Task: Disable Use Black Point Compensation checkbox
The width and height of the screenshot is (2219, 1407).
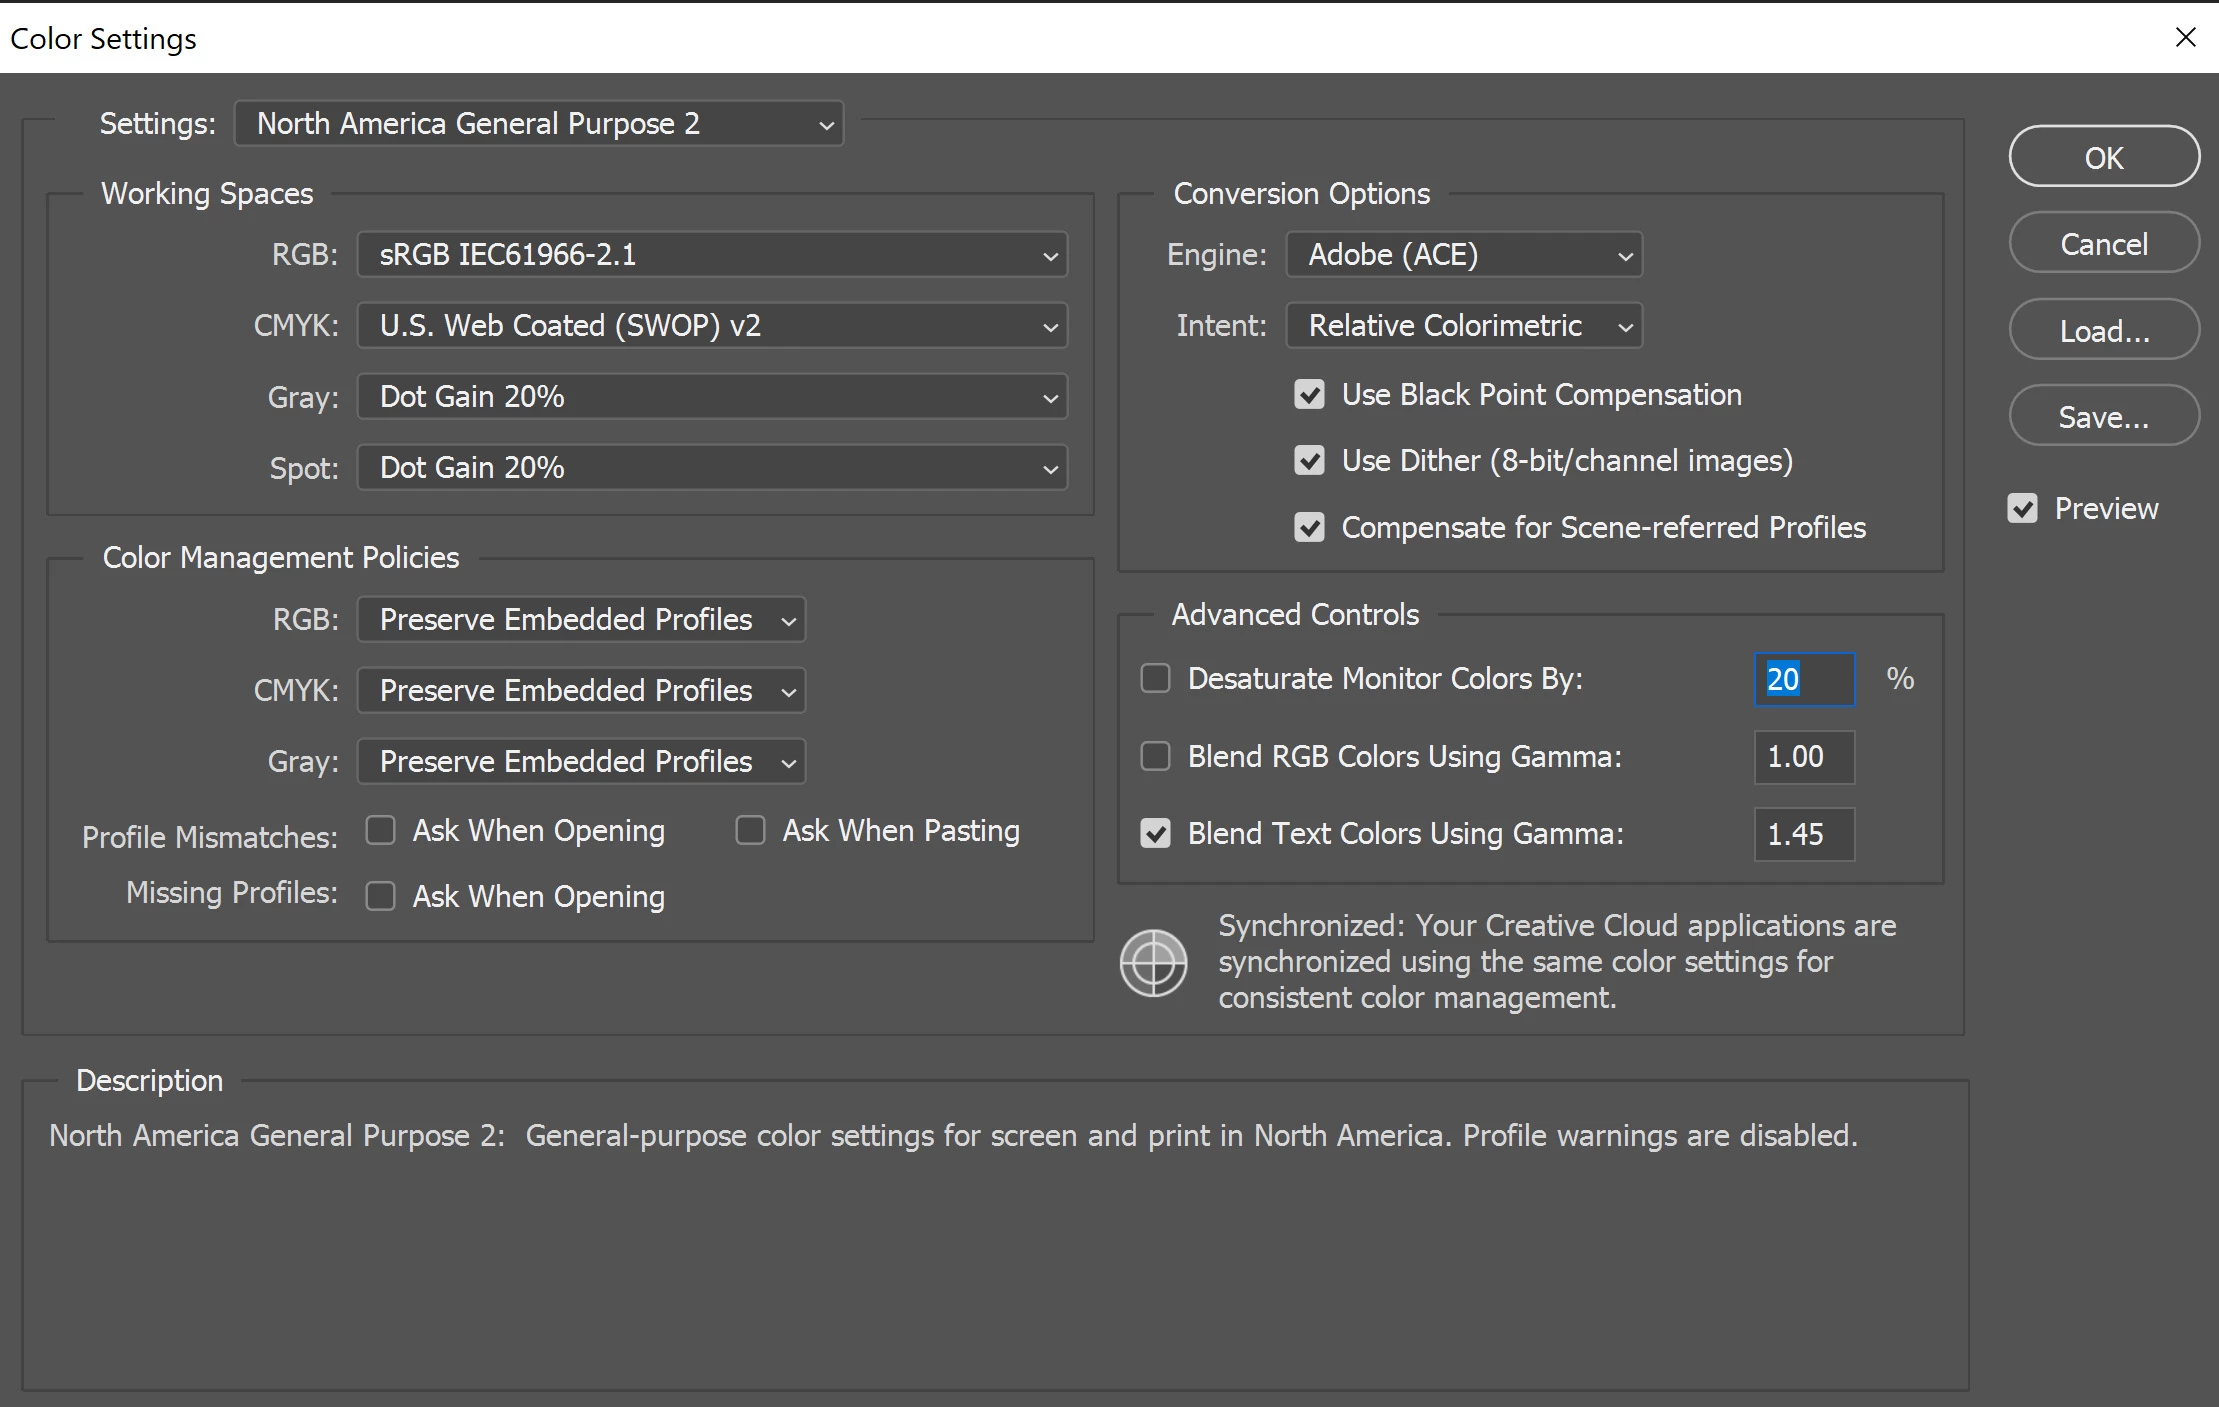Action: [1309, 394]
